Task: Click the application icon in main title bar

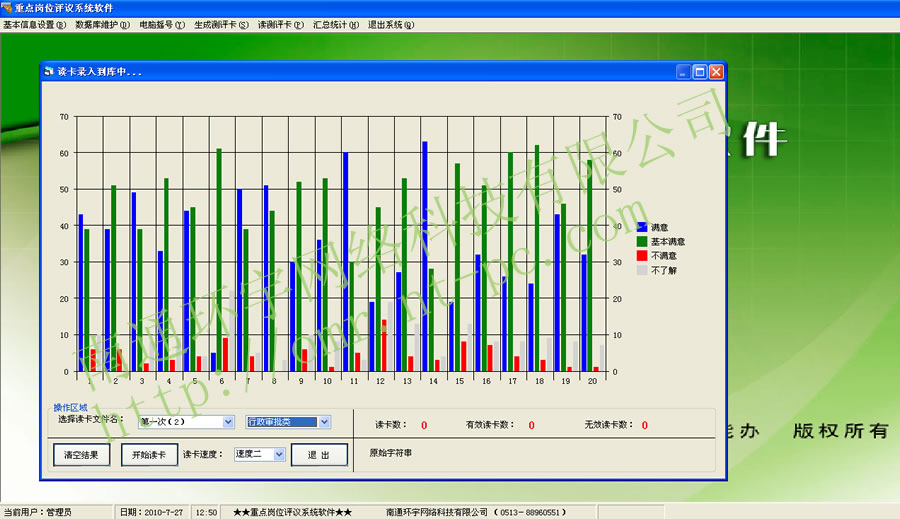Action: coord(7,7)
